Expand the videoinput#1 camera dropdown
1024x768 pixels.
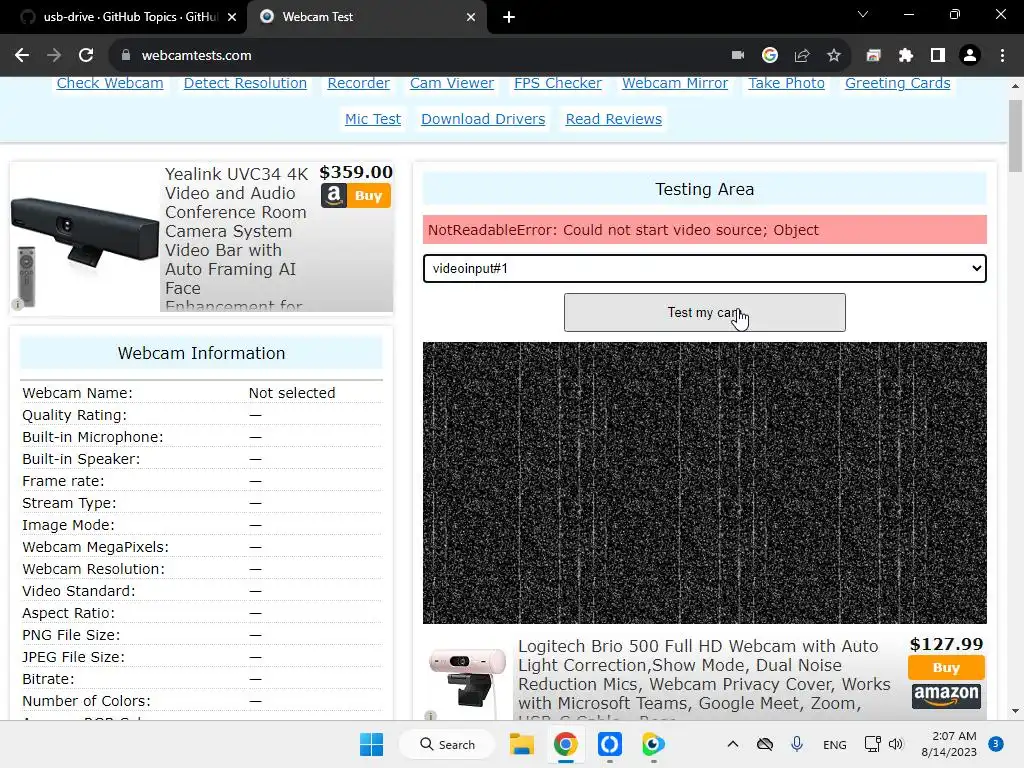coord(704,268)
